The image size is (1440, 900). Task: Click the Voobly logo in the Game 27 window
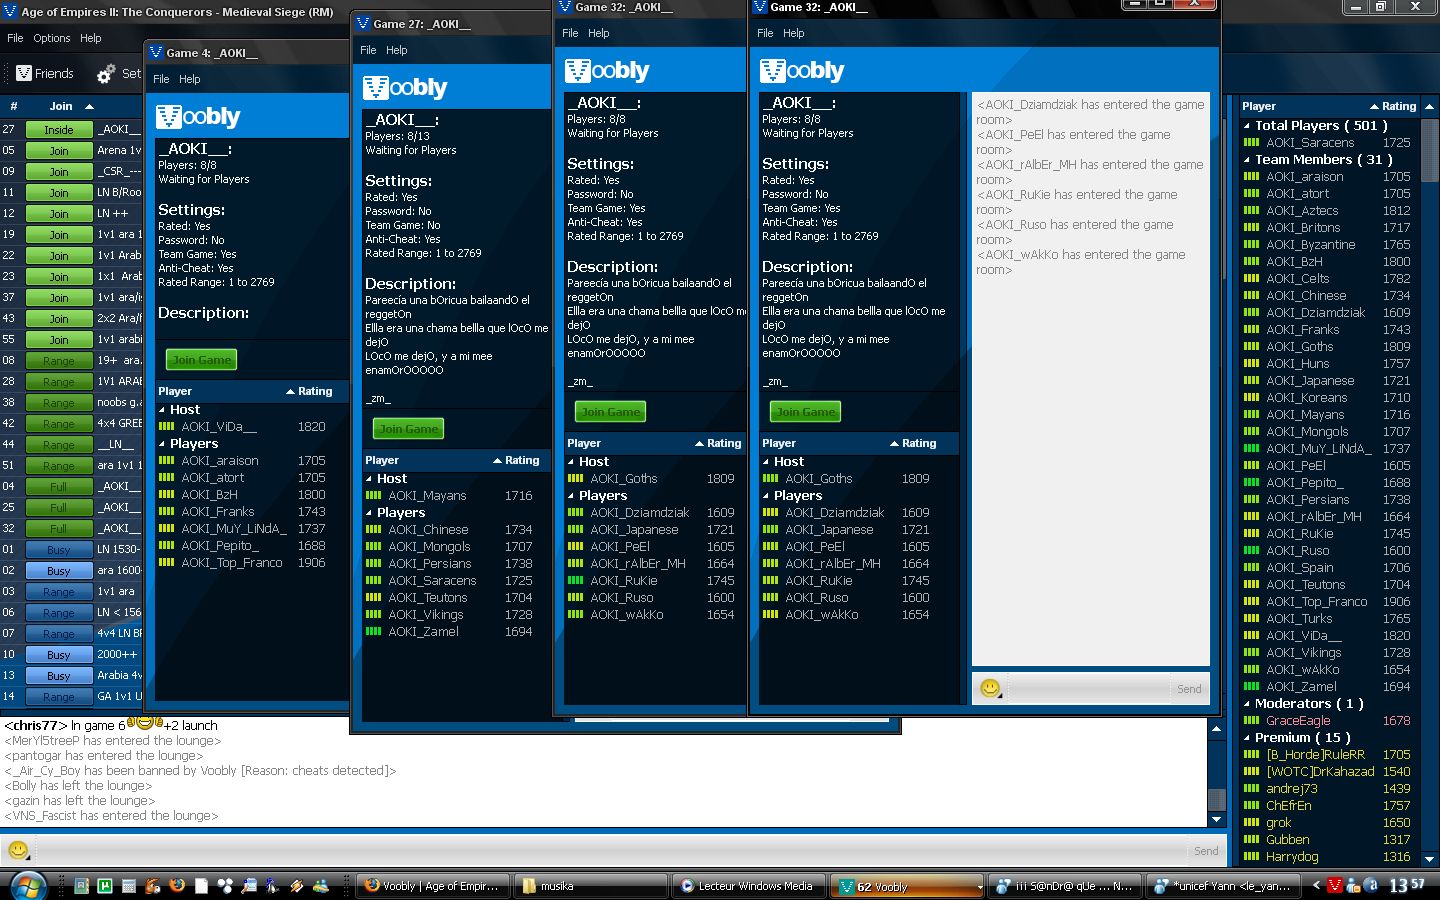coord(405,88)
